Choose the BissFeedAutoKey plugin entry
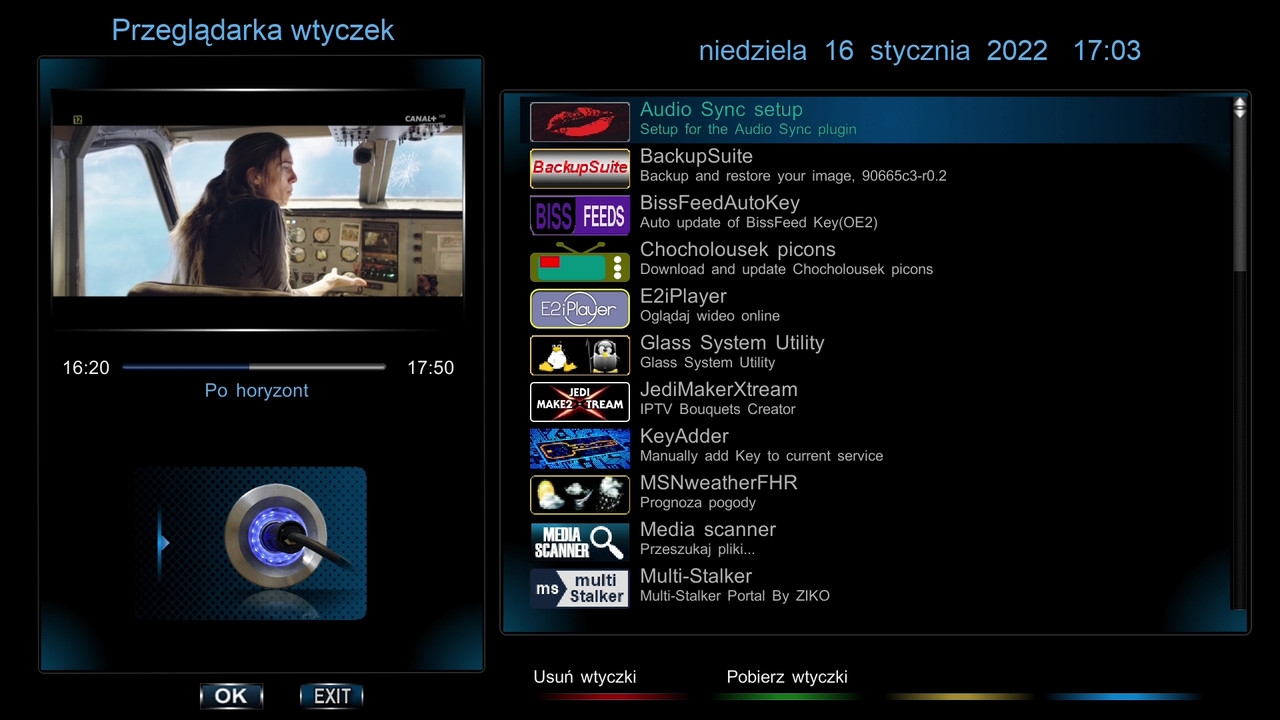The height and width of the screenshot is (720, 1280). [875, 213]
